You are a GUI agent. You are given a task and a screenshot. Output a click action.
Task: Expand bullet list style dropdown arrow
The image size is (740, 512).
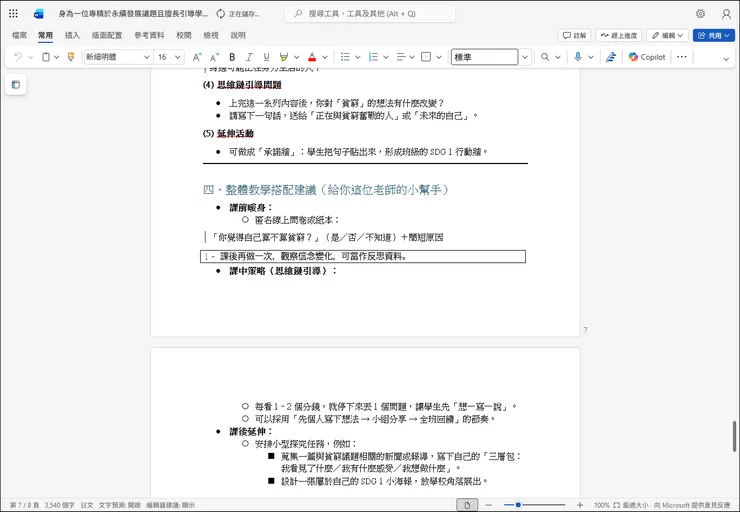point(358,57)
